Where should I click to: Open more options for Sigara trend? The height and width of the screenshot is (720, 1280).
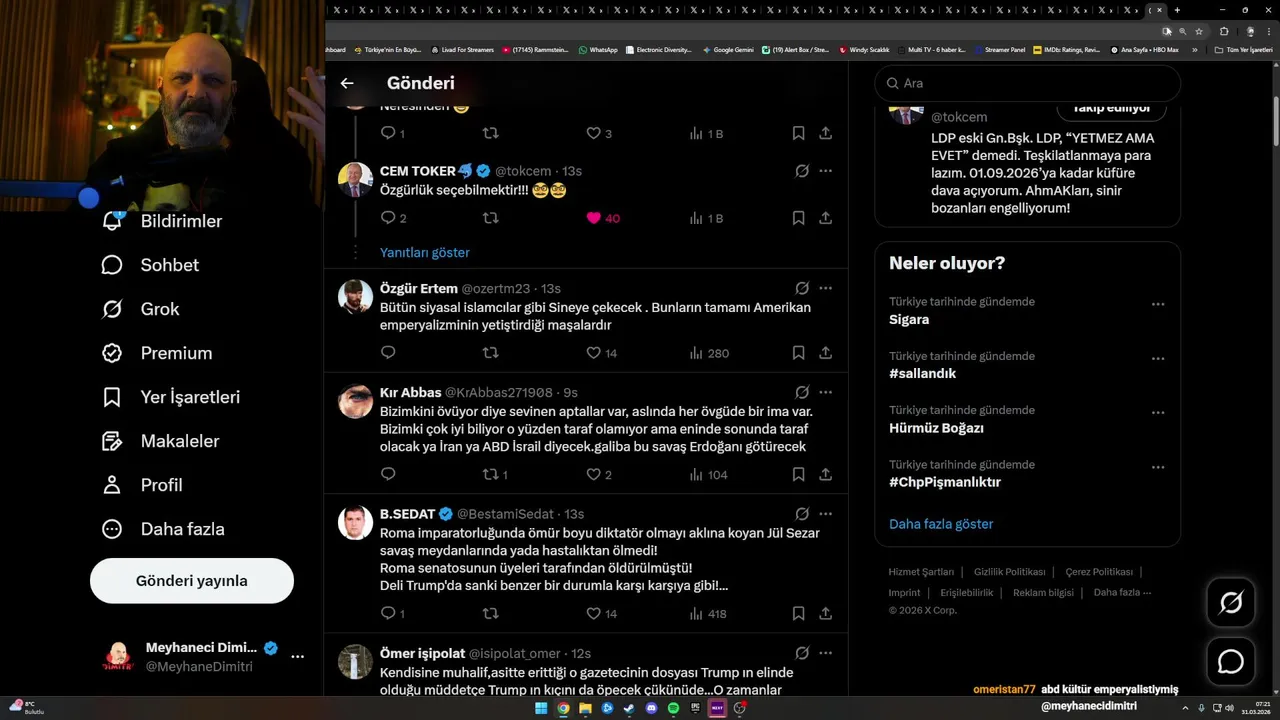pos(1158,304)
